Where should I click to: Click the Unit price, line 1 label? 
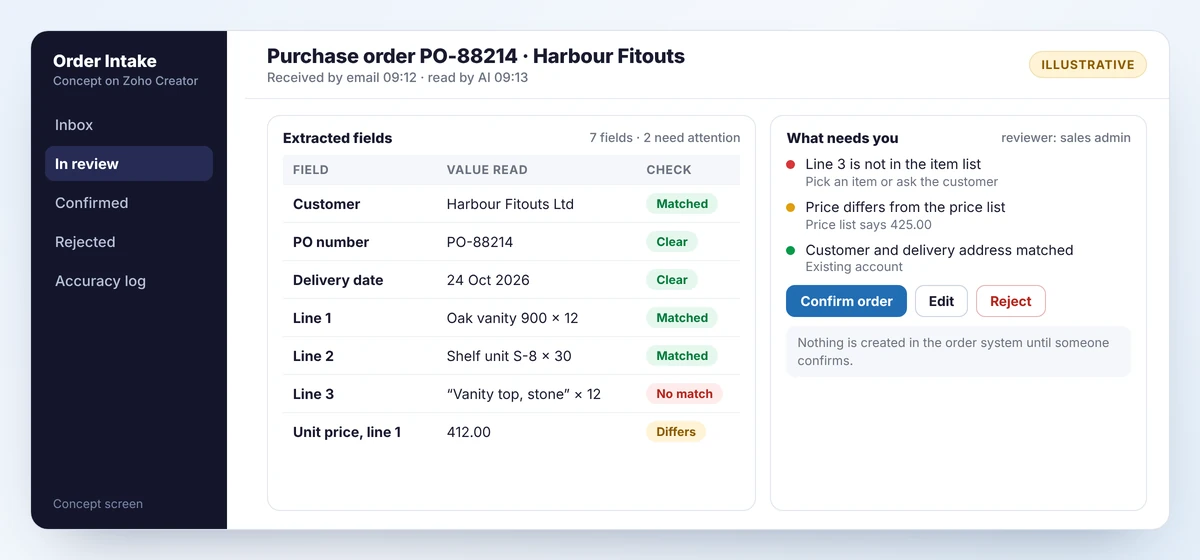(347, 432)
